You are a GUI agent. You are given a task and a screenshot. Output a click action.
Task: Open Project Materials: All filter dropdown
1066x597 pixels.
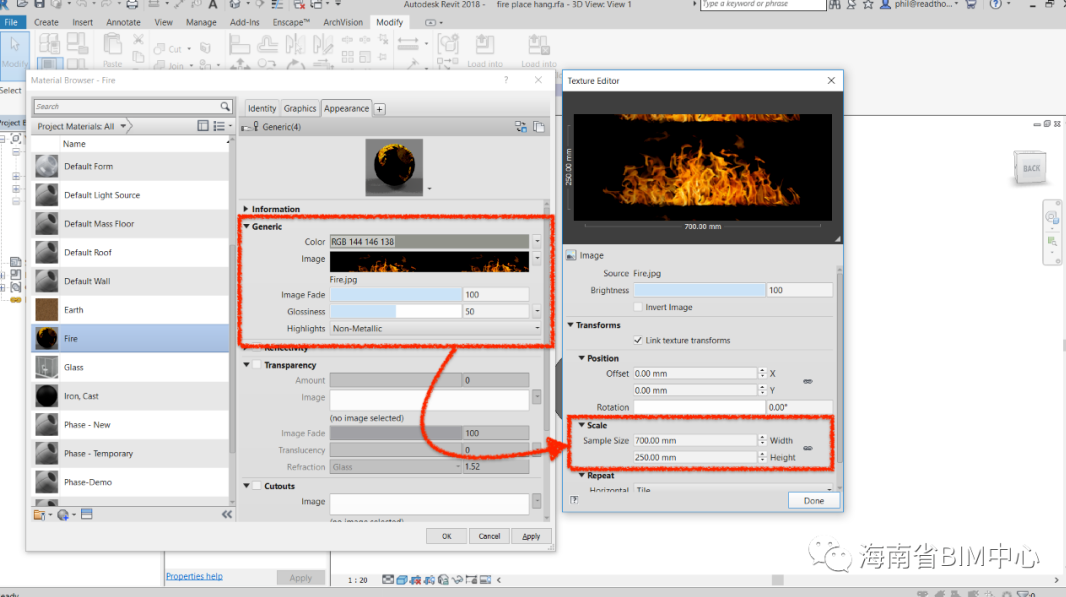point(124,127)
